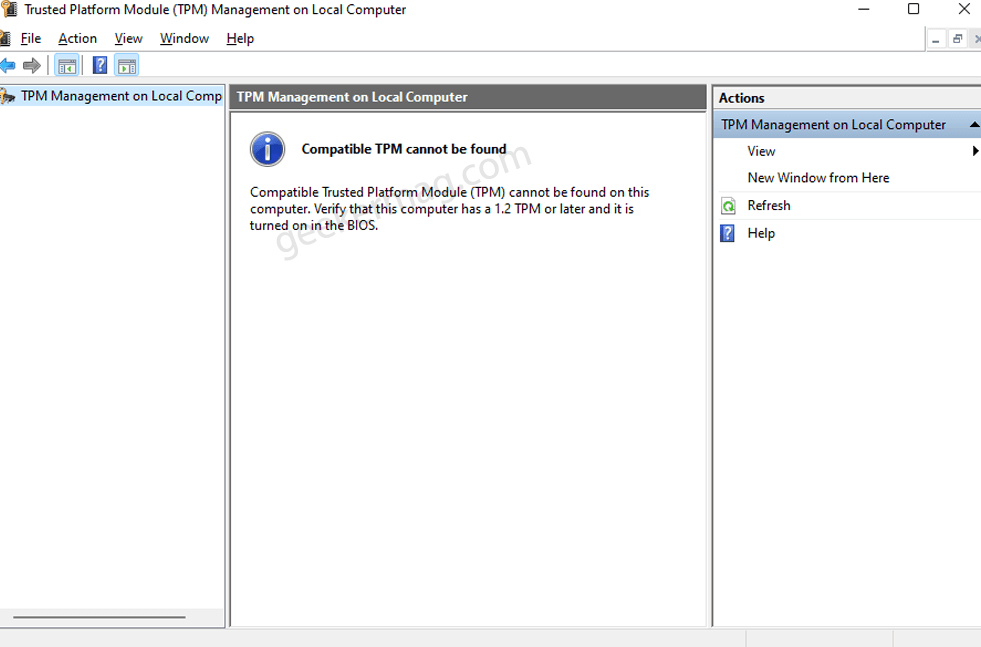Collapse TPM Management on Local Computer actions section
This screenshot has height=647, width=981.
tap(974, 125)
